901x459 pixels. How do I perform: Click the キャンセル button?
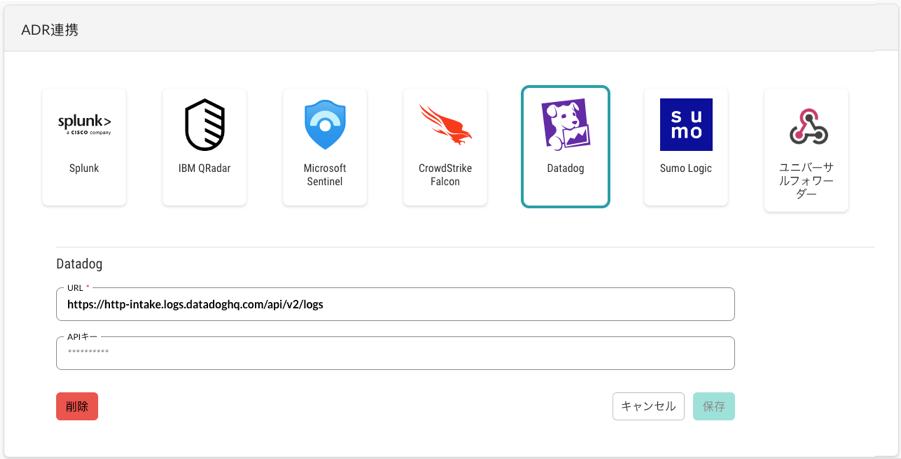point(648,406)
